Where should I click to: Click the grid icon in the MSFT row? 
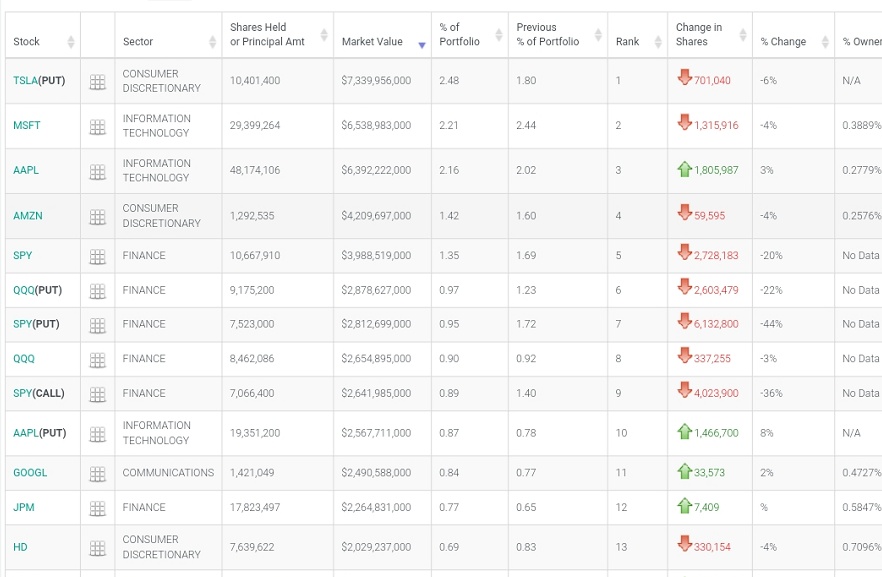pyautogui.click(x=97, y=127)
